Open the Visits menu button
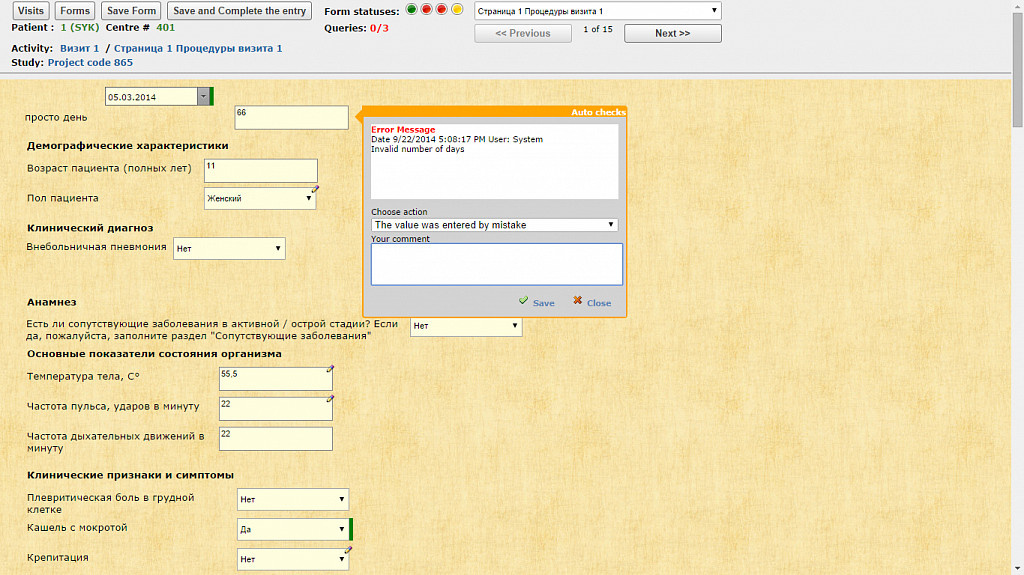The height and width of the screenshot is (575, 1024). (32, 11)
